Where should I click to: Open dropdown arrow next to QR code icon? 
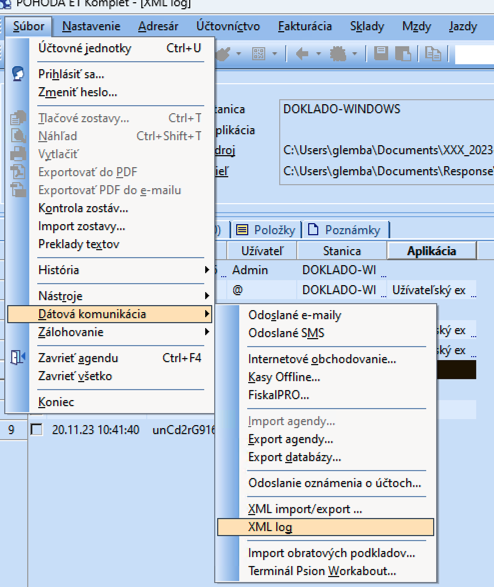point(274,54)
